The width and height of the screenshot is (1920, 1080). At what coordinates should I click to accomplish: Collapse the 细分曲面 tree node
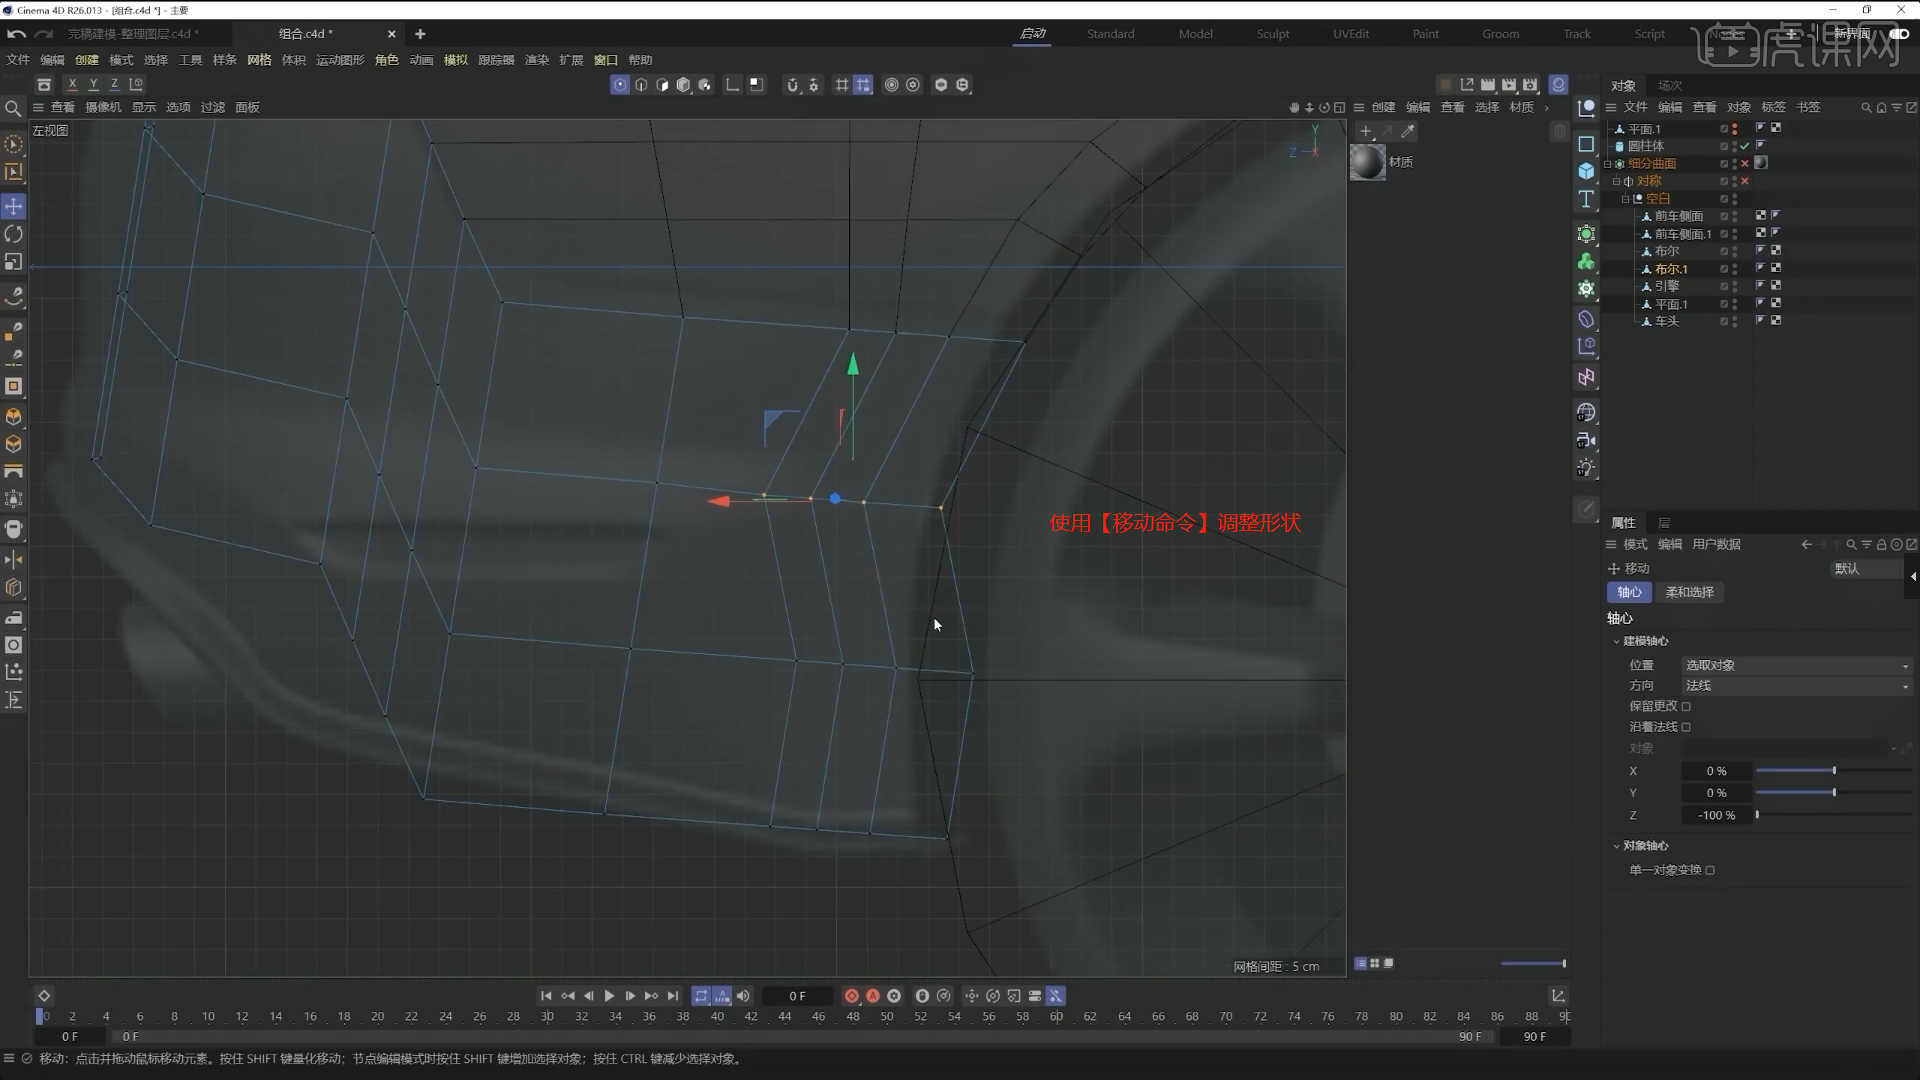1607,164
